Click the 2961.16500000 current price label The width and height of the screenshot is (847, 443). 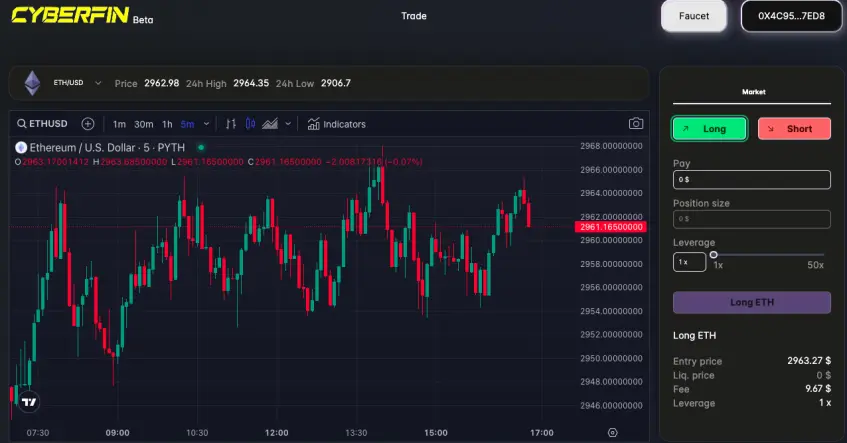coord(611,227)
